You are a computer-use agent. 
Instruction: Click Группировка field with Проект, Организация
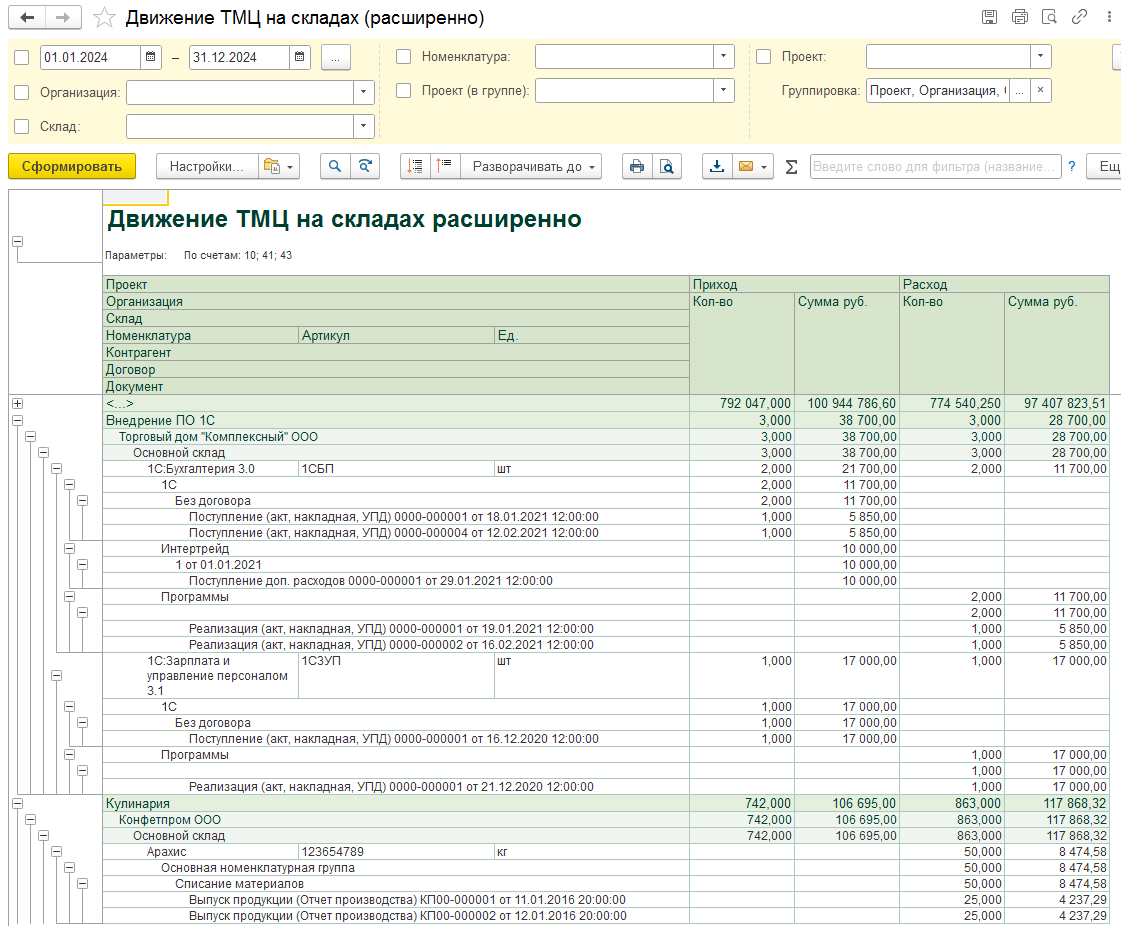tap(937, 90)
